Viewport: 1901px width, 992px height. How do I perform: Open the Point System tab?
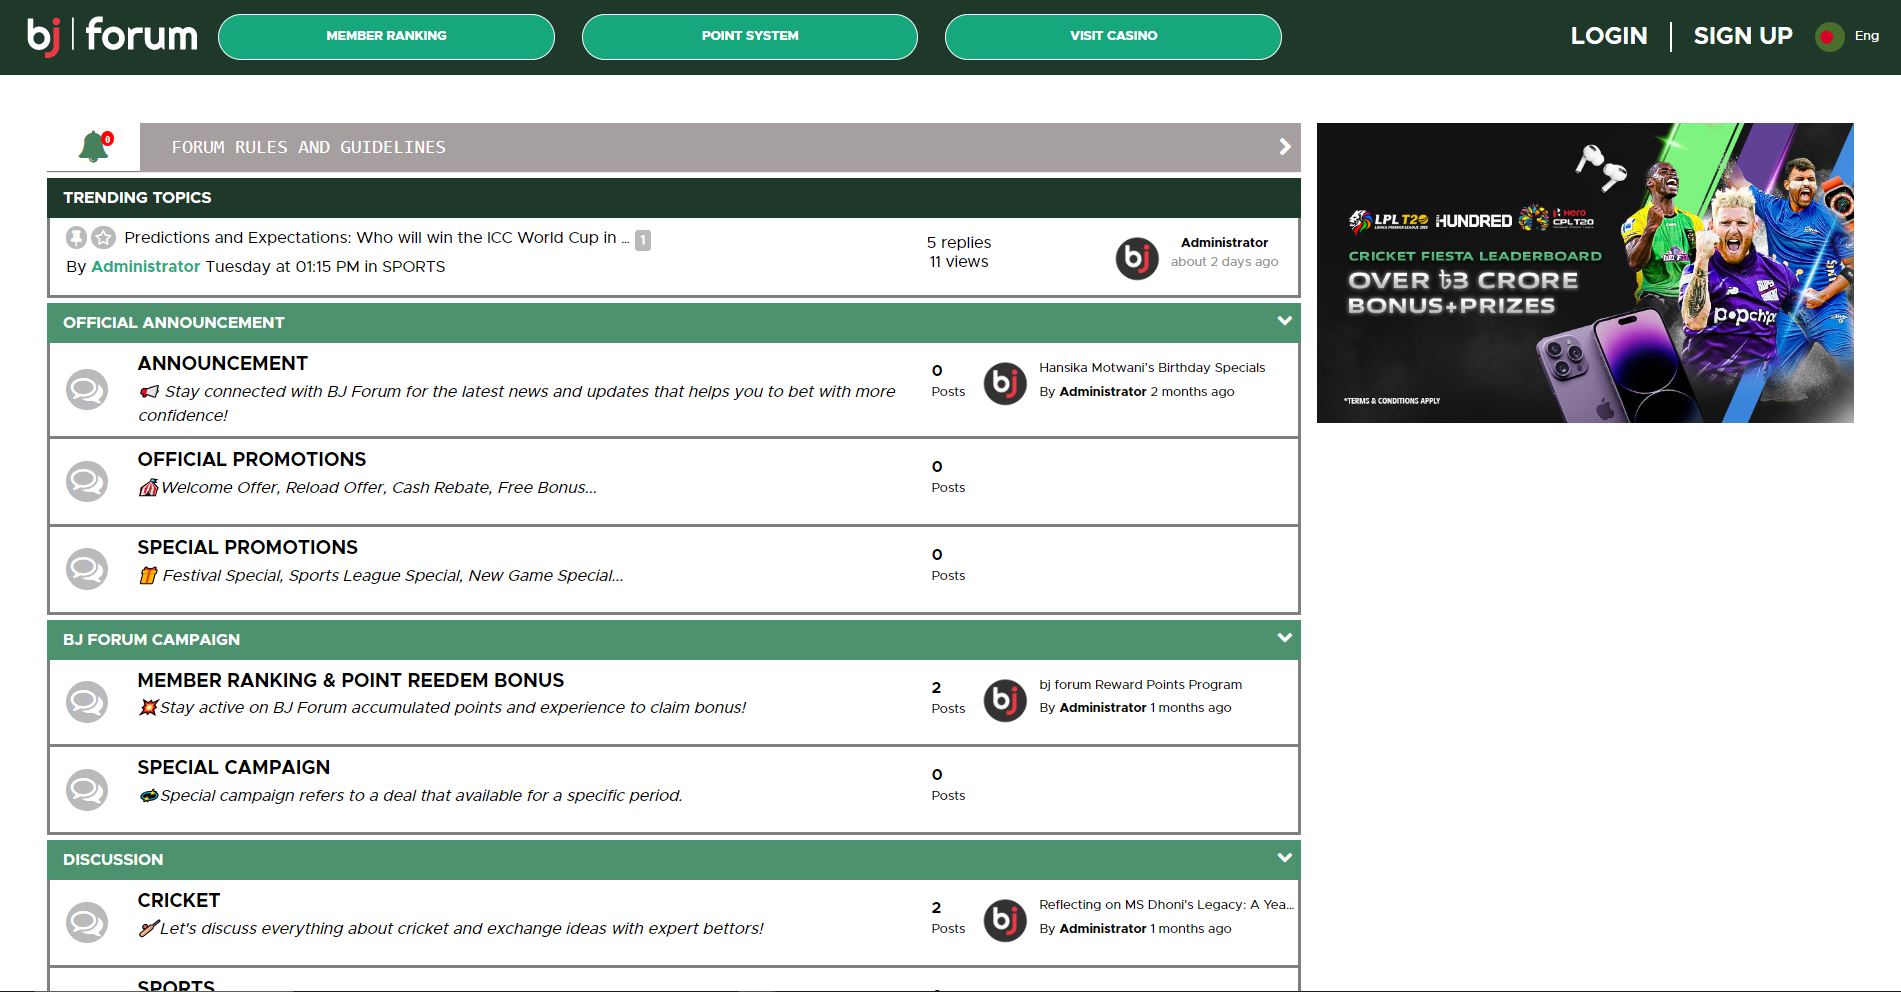tap(750, 36)
